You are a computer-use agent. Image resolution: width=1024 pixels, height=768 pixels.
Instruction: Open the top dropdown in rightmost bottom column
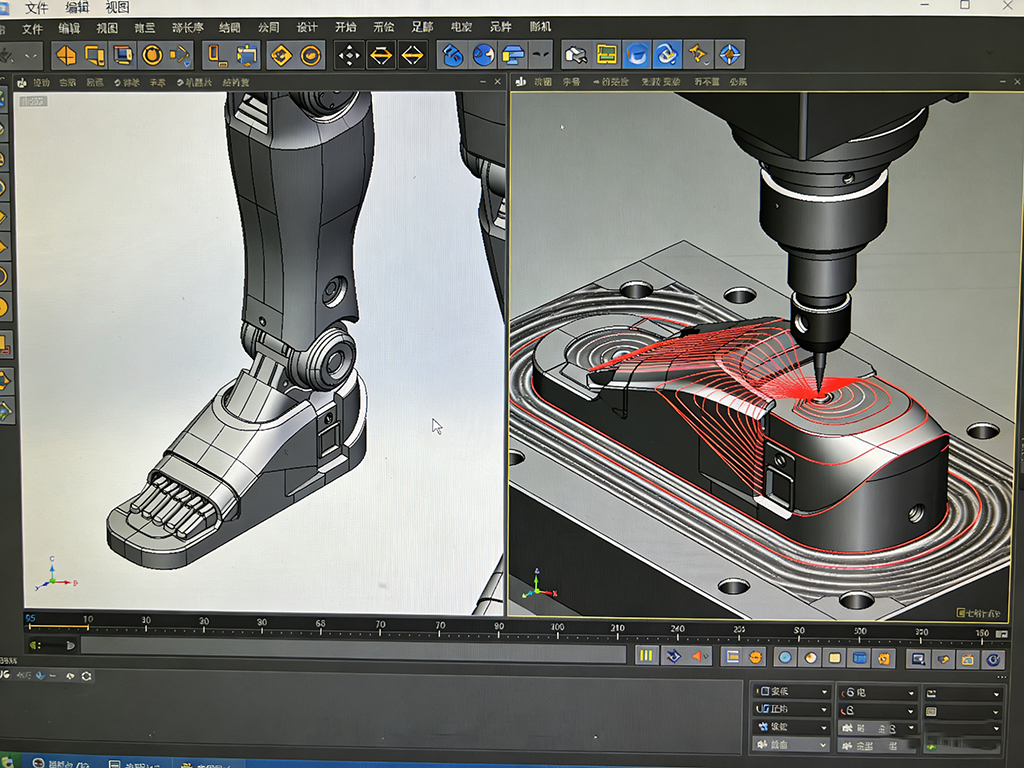pos(964,693)
